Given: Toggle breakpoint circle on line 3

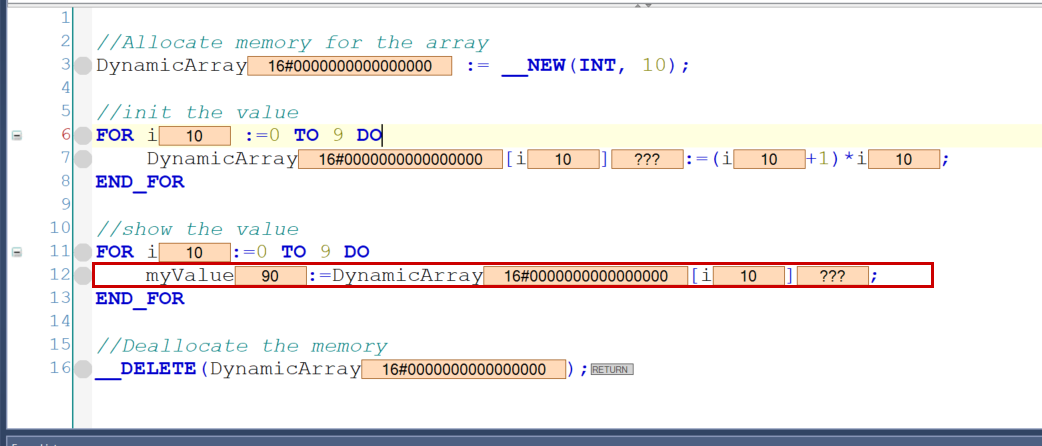Looking at the screenshot, I should 82,66.
